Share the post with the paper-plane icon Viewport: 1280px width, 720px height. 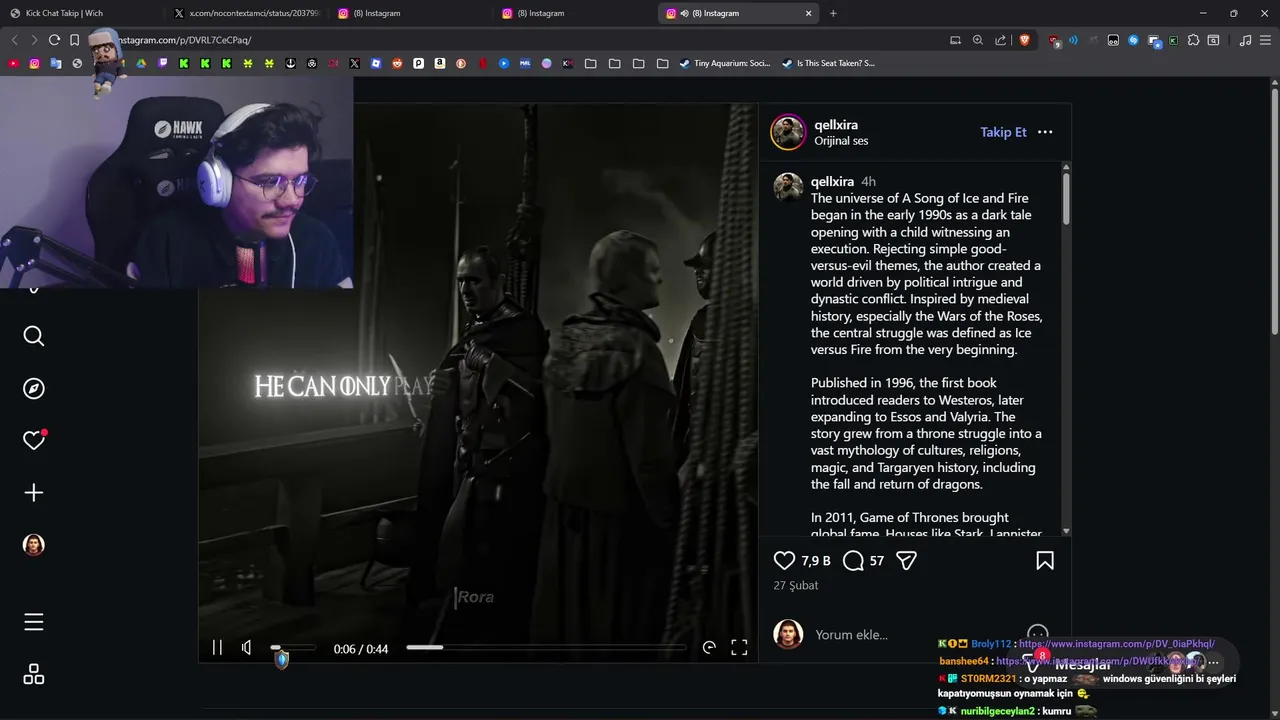[907, 561]
